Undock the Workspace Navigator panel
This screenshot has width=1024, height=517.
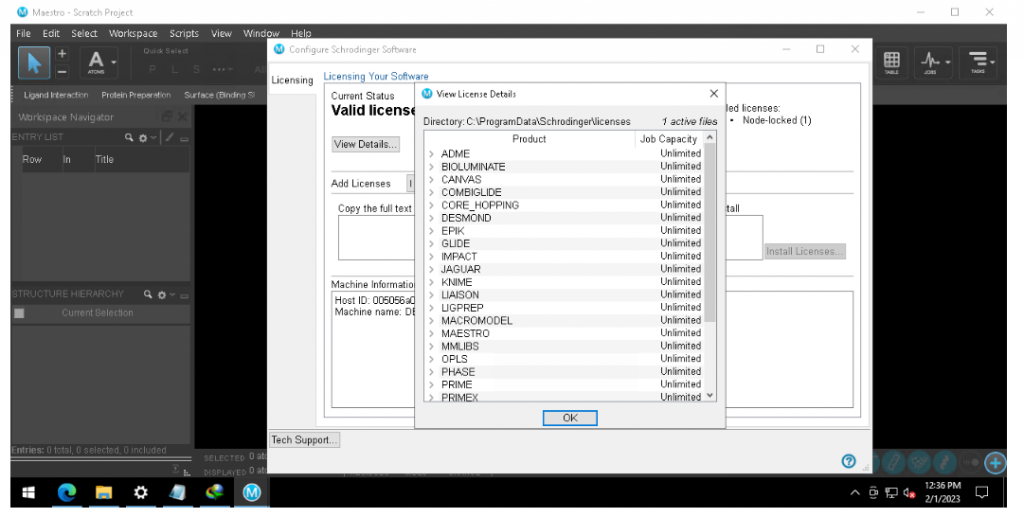167,116
